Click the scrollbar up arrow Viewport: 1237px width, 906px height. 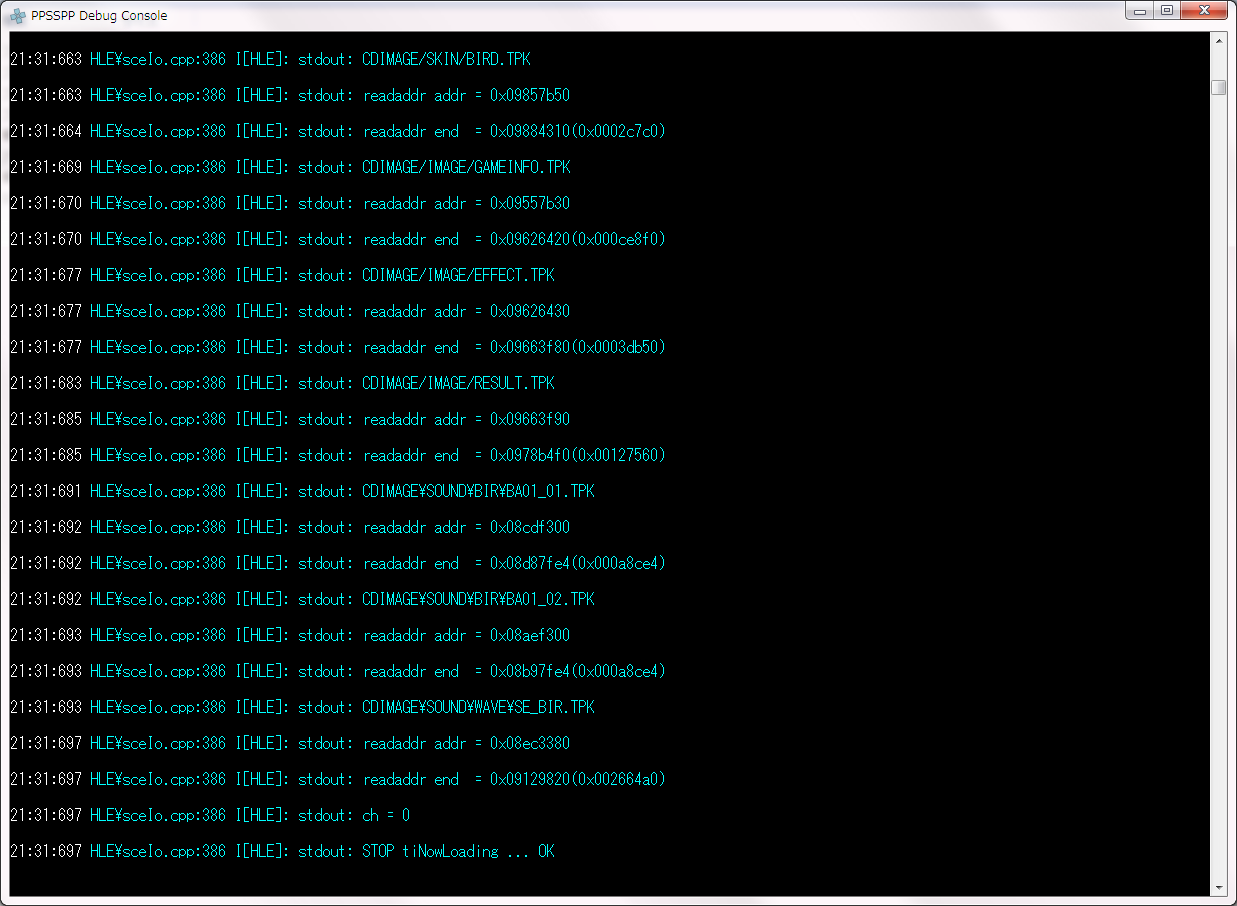(1218, 41)
